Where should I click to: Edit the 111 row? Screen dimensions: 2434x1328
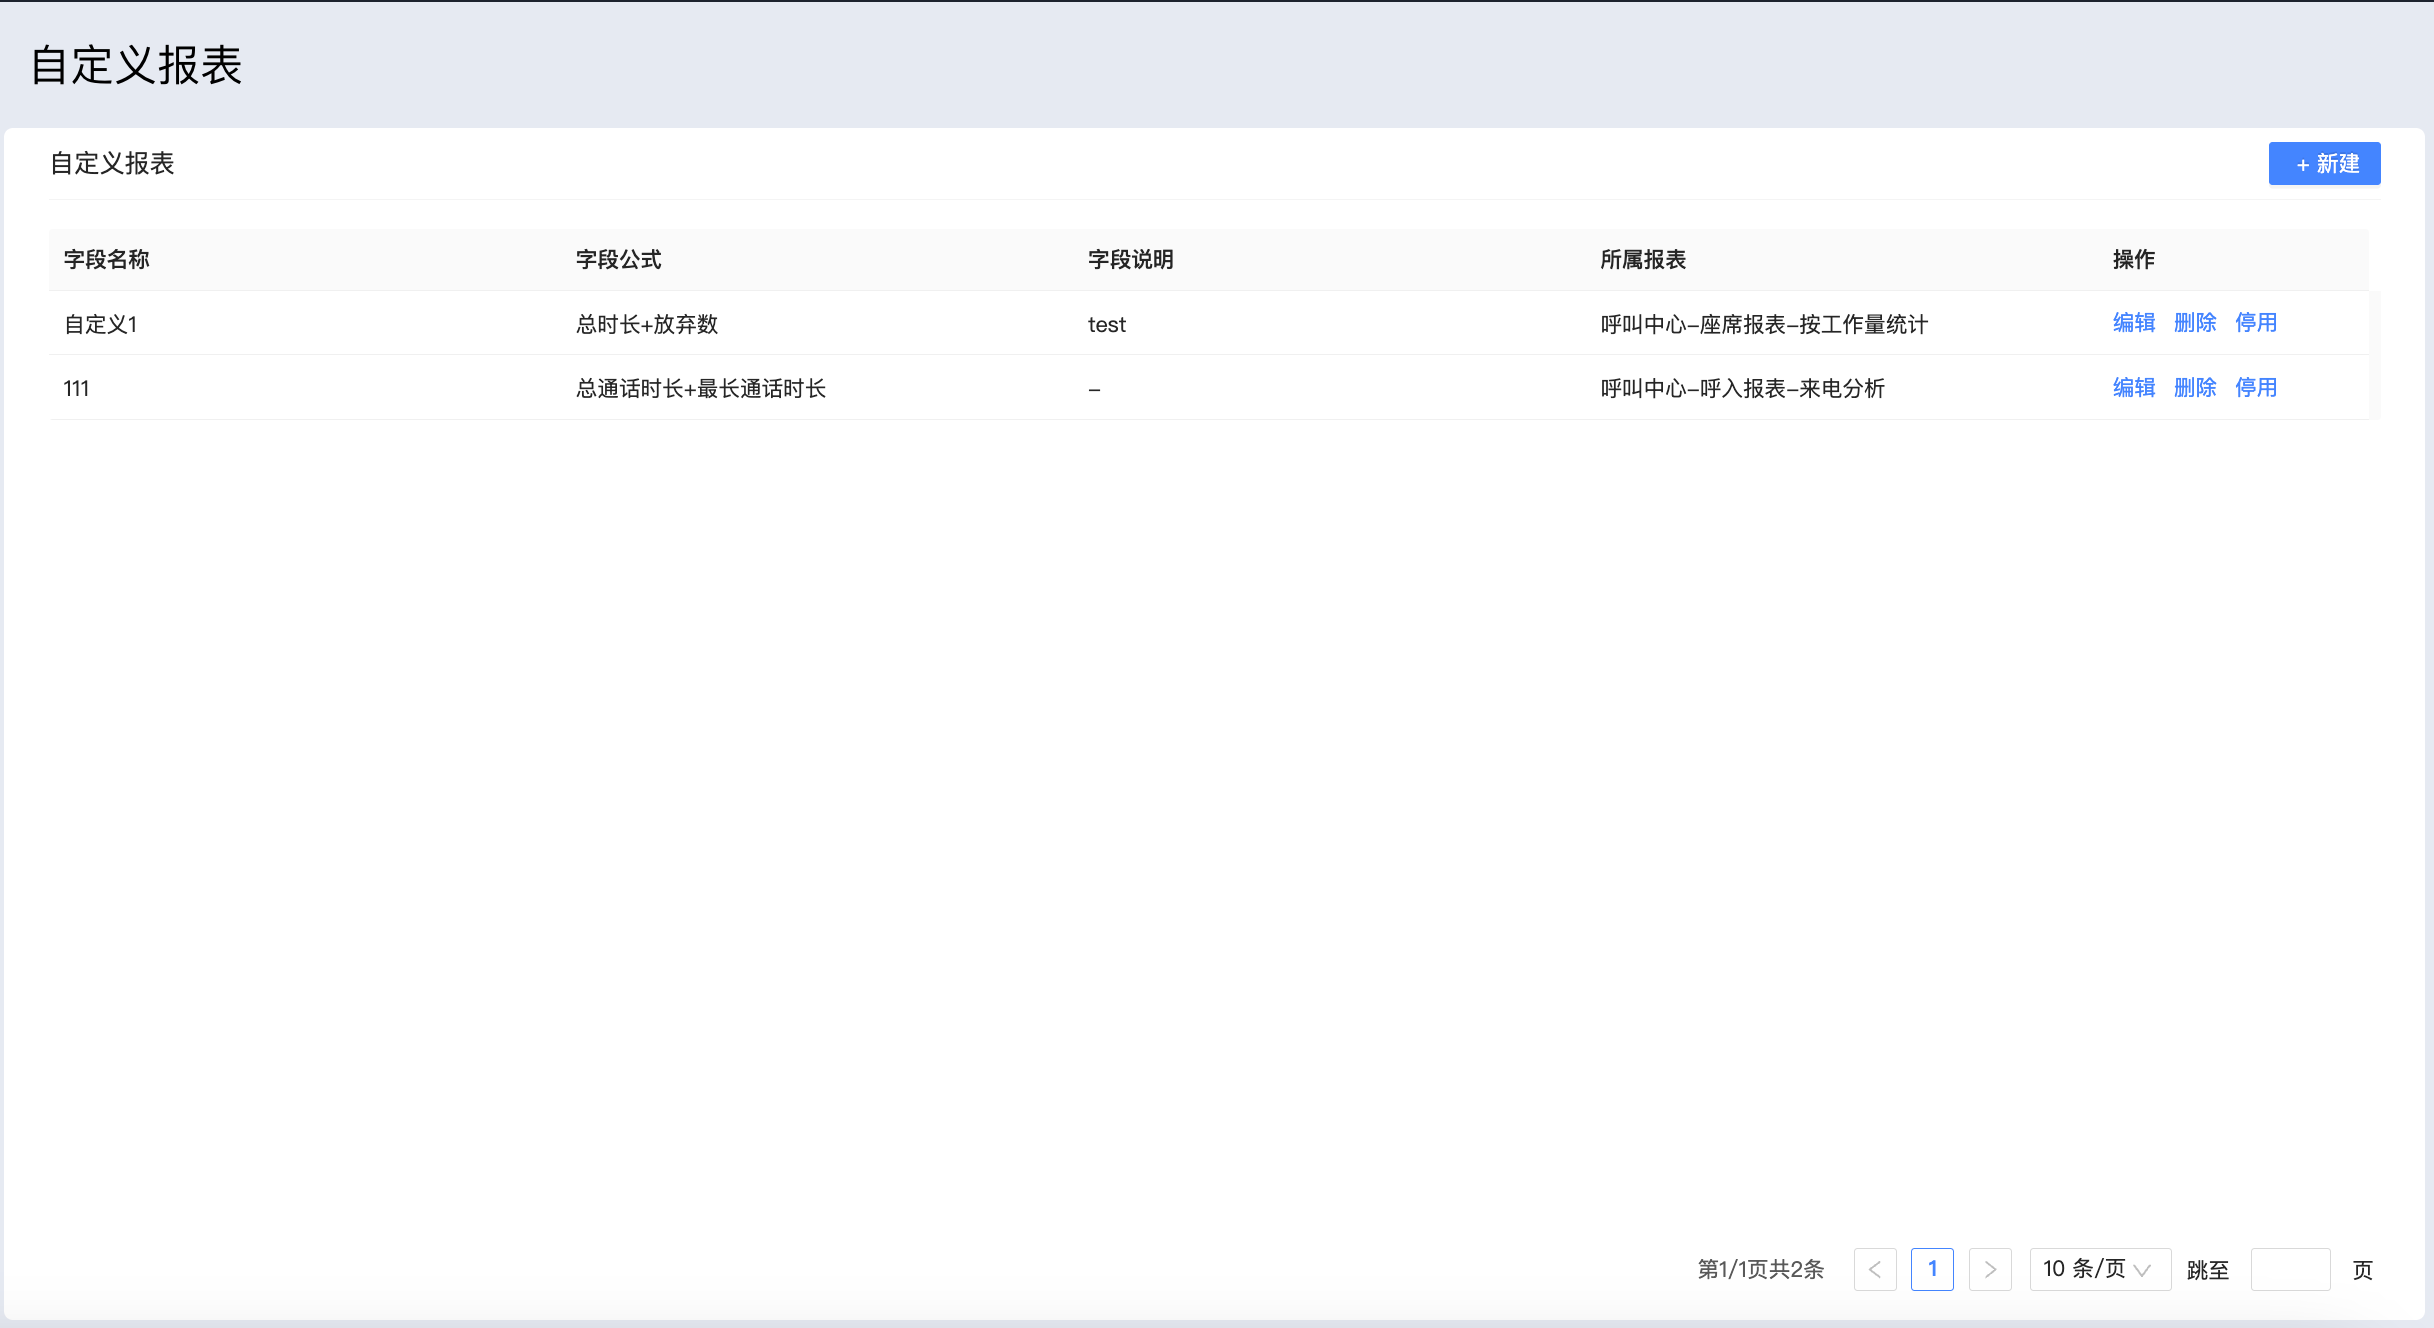click(x=2133, y=388)
